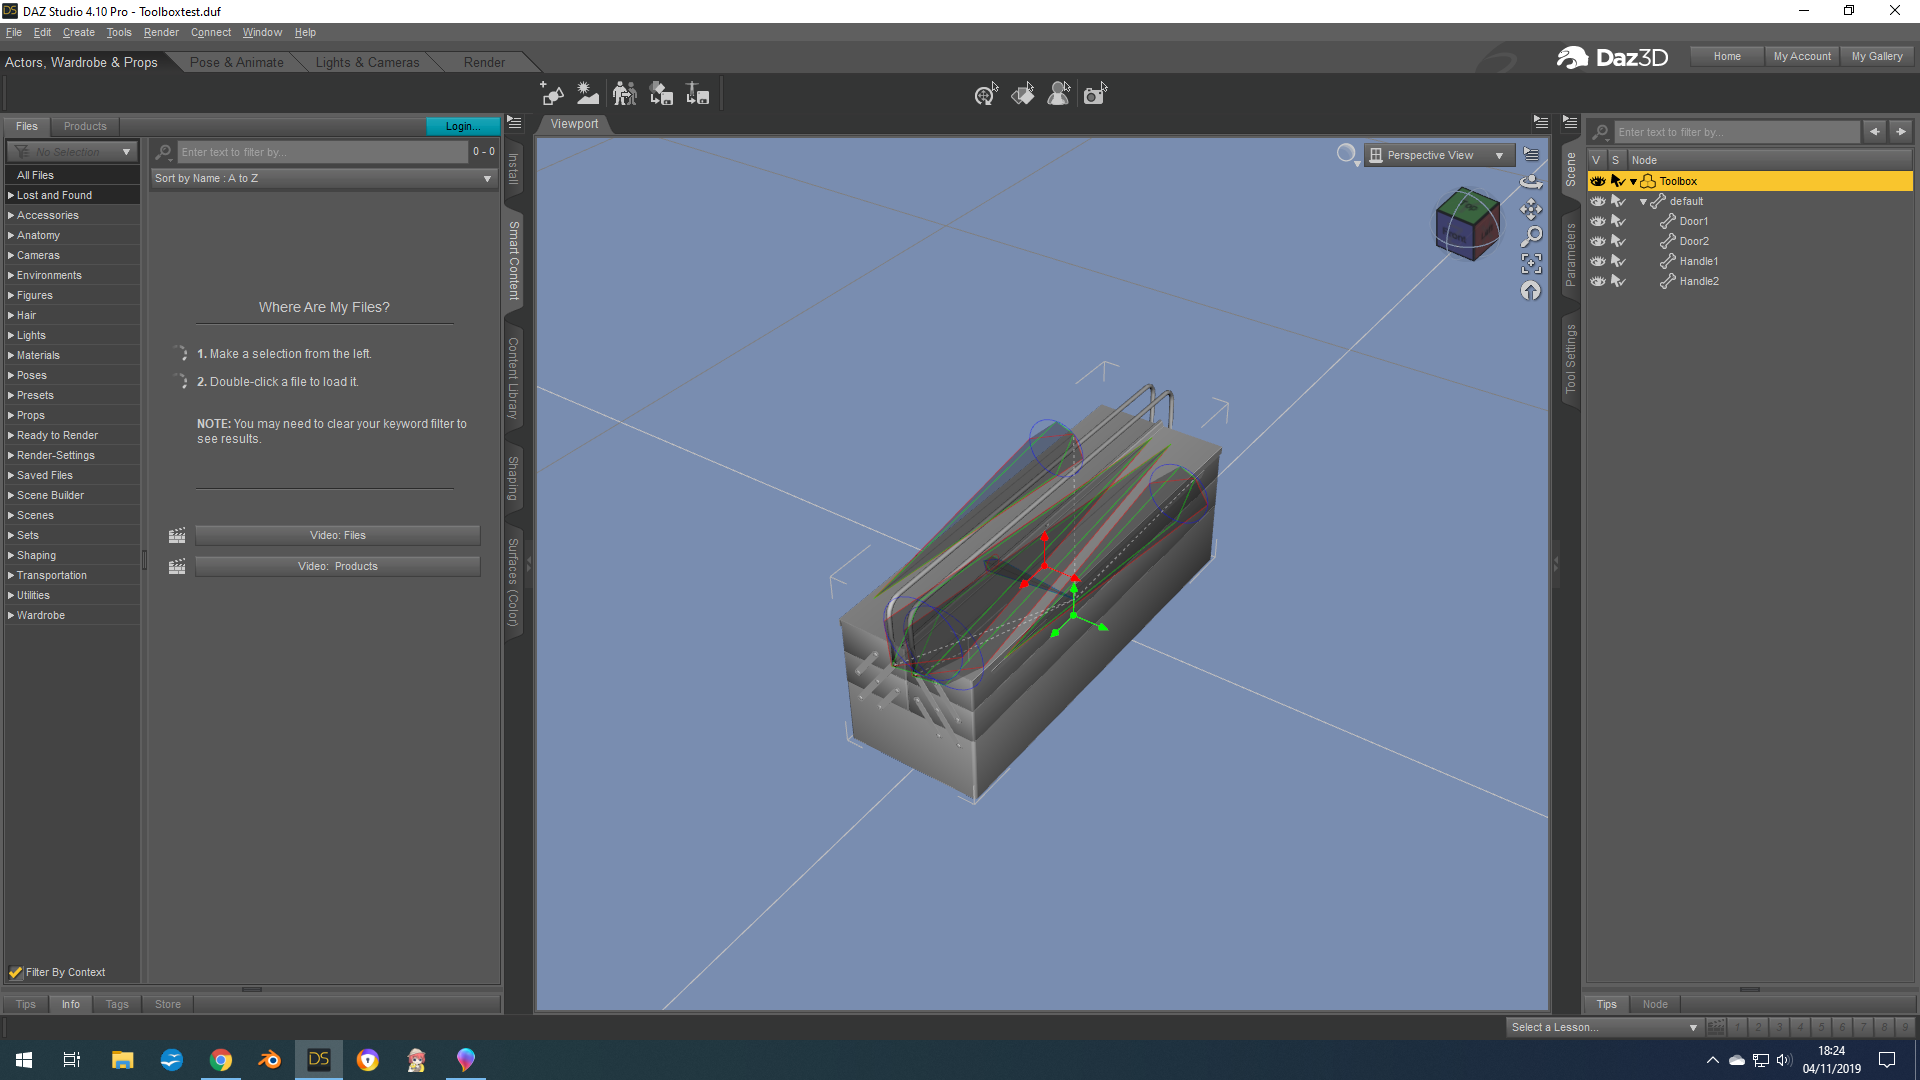Hide the Door1 node with its eye icon
The height and width of the screenshot is (1080, 1920).
pos(1598,221)
